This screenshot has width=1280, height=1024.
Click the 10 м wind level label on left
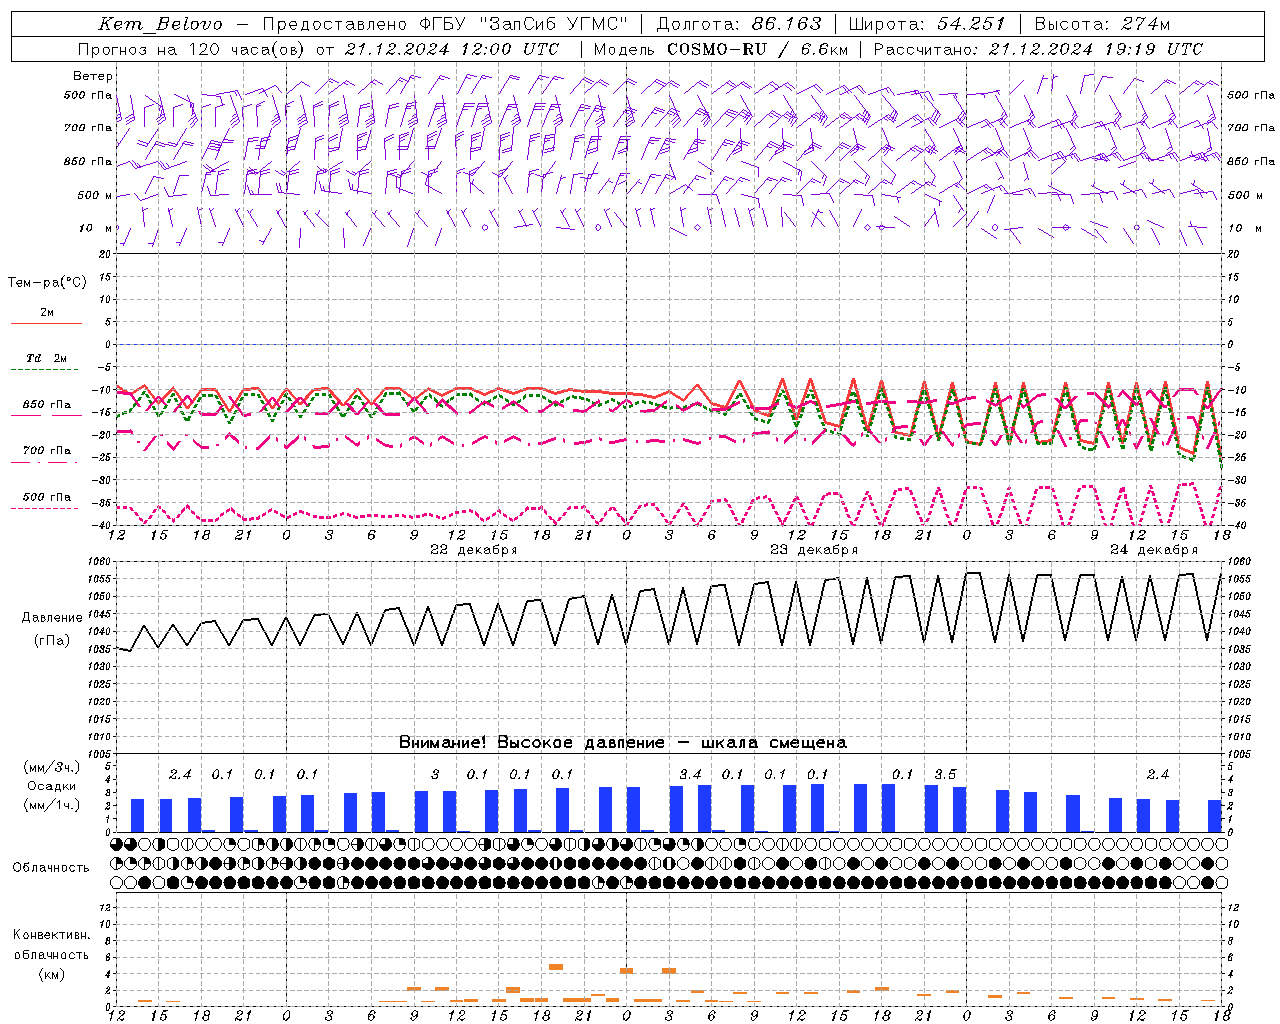96,228
